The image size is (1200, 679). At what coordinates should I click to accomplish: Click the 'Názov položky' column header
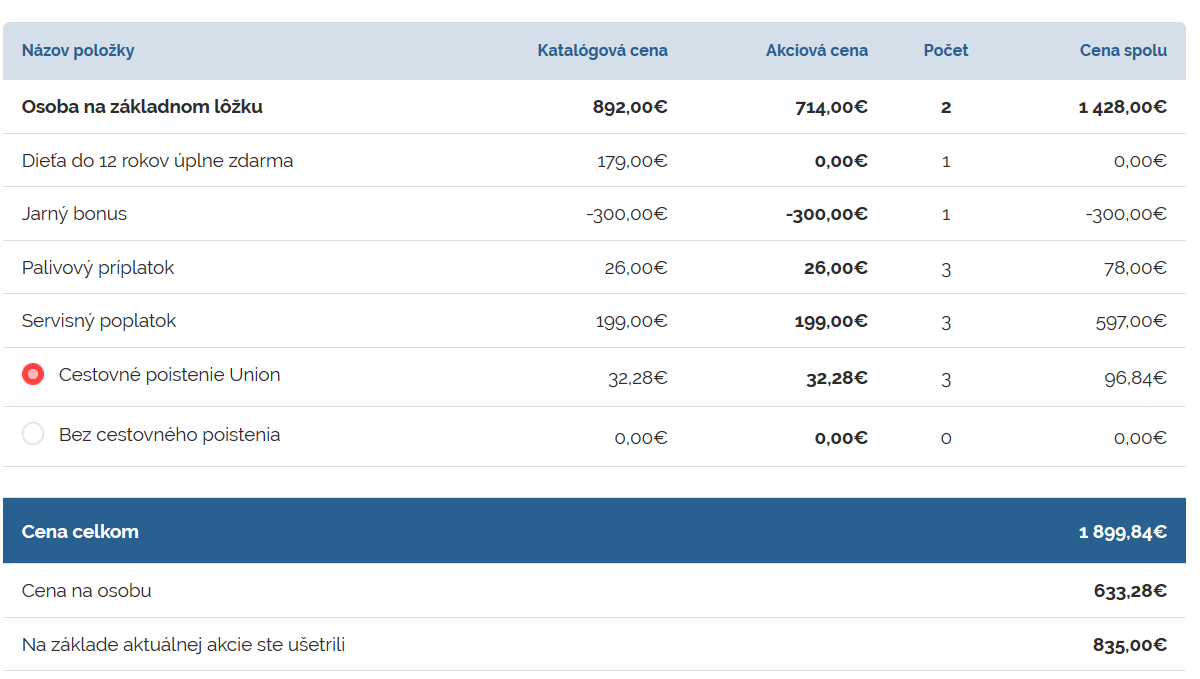click(78, 51)
